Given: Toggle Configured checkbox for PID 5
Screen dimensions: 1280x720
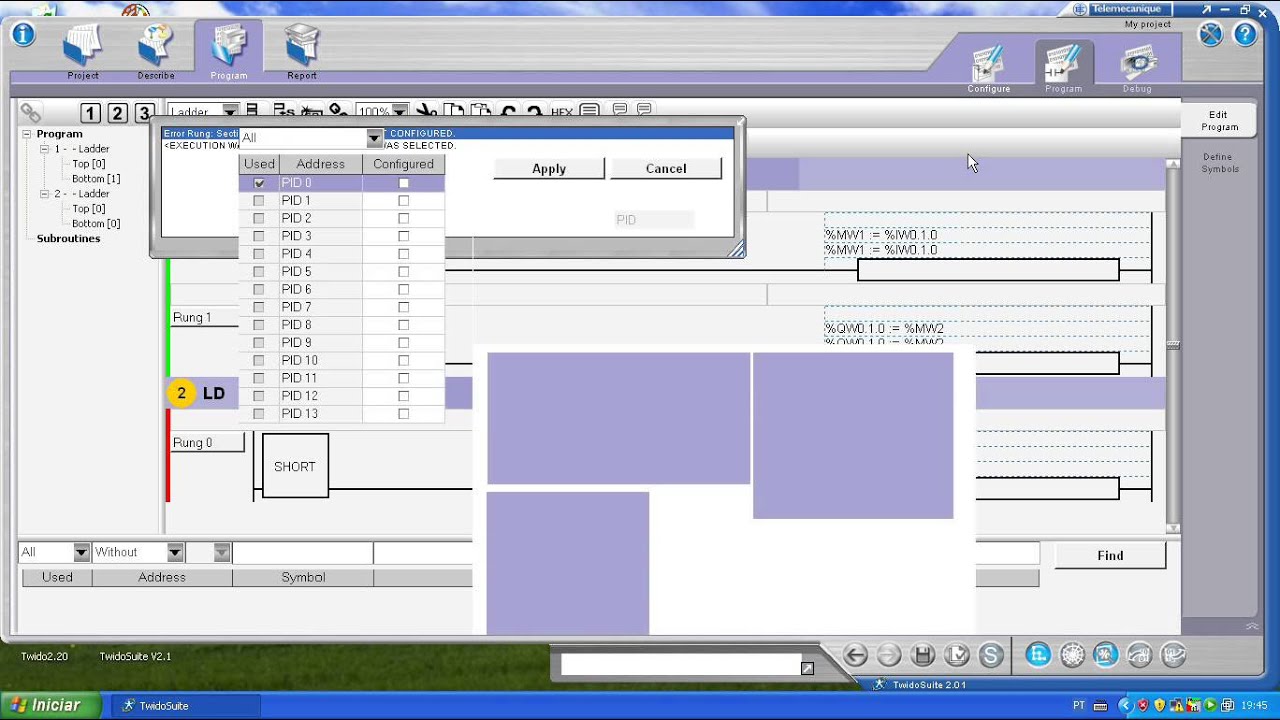Looking at the screenshot, I should click(404, 272).
